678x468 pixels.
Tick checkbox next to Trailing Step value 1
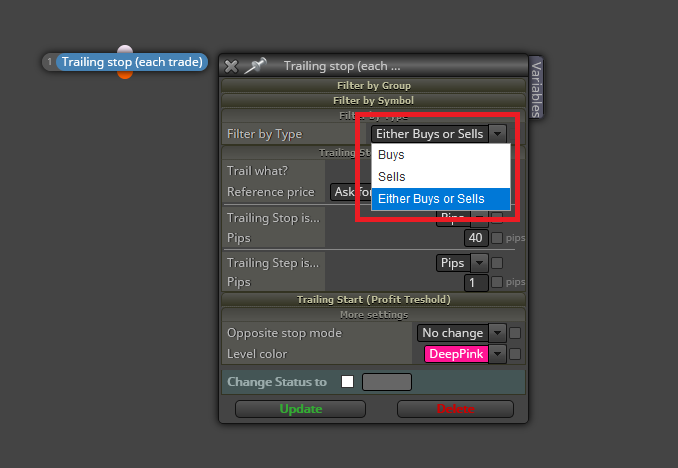[497, 282]
